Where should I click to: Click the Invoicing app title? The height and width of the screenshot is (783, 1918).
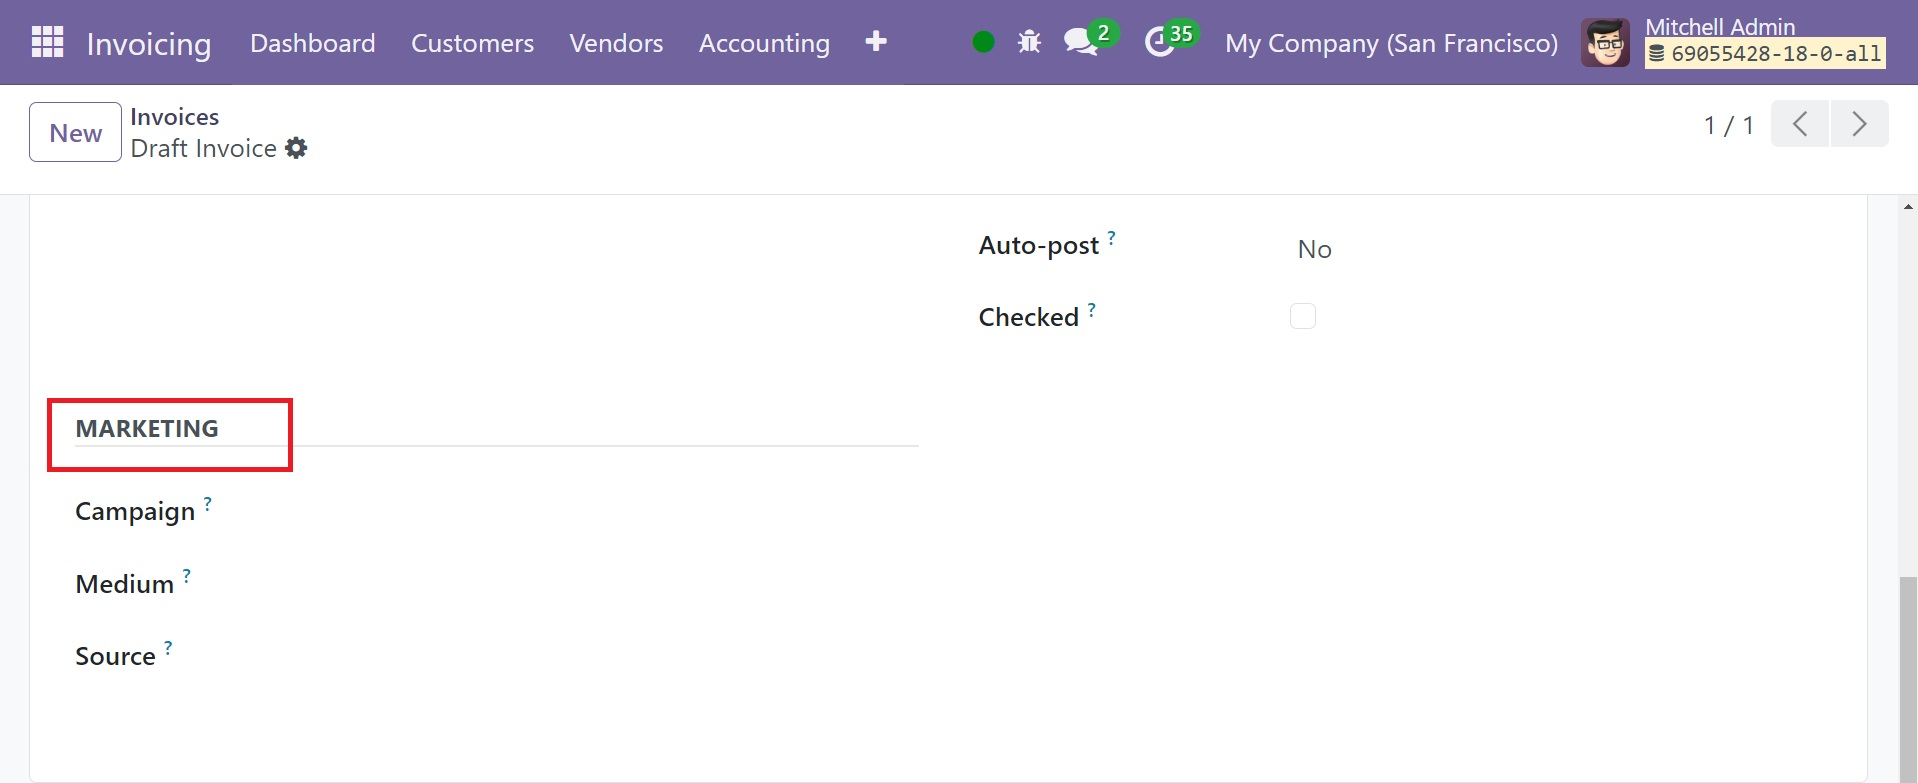click(x=149, y=43)
